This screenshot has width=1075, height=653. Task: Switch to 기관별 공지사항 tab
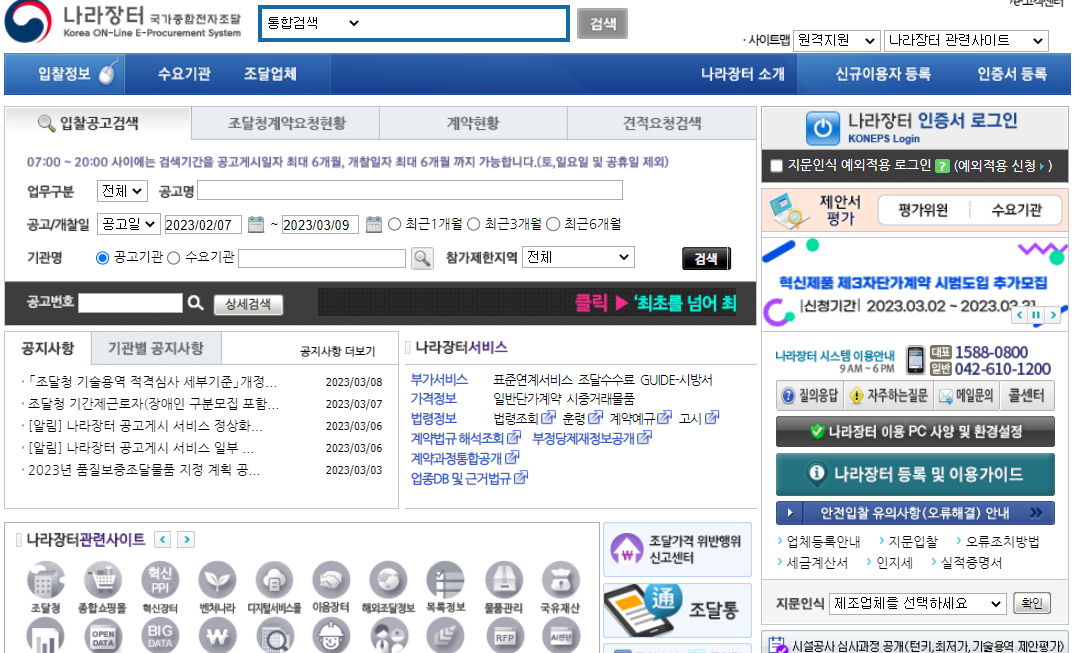[156, 348]
